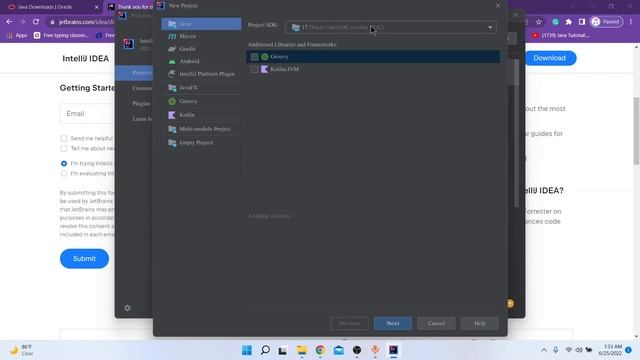Click the Next button in New Project
Image resolution: width=640 pixels, height=360 pixels.
(x=393, y=323)
